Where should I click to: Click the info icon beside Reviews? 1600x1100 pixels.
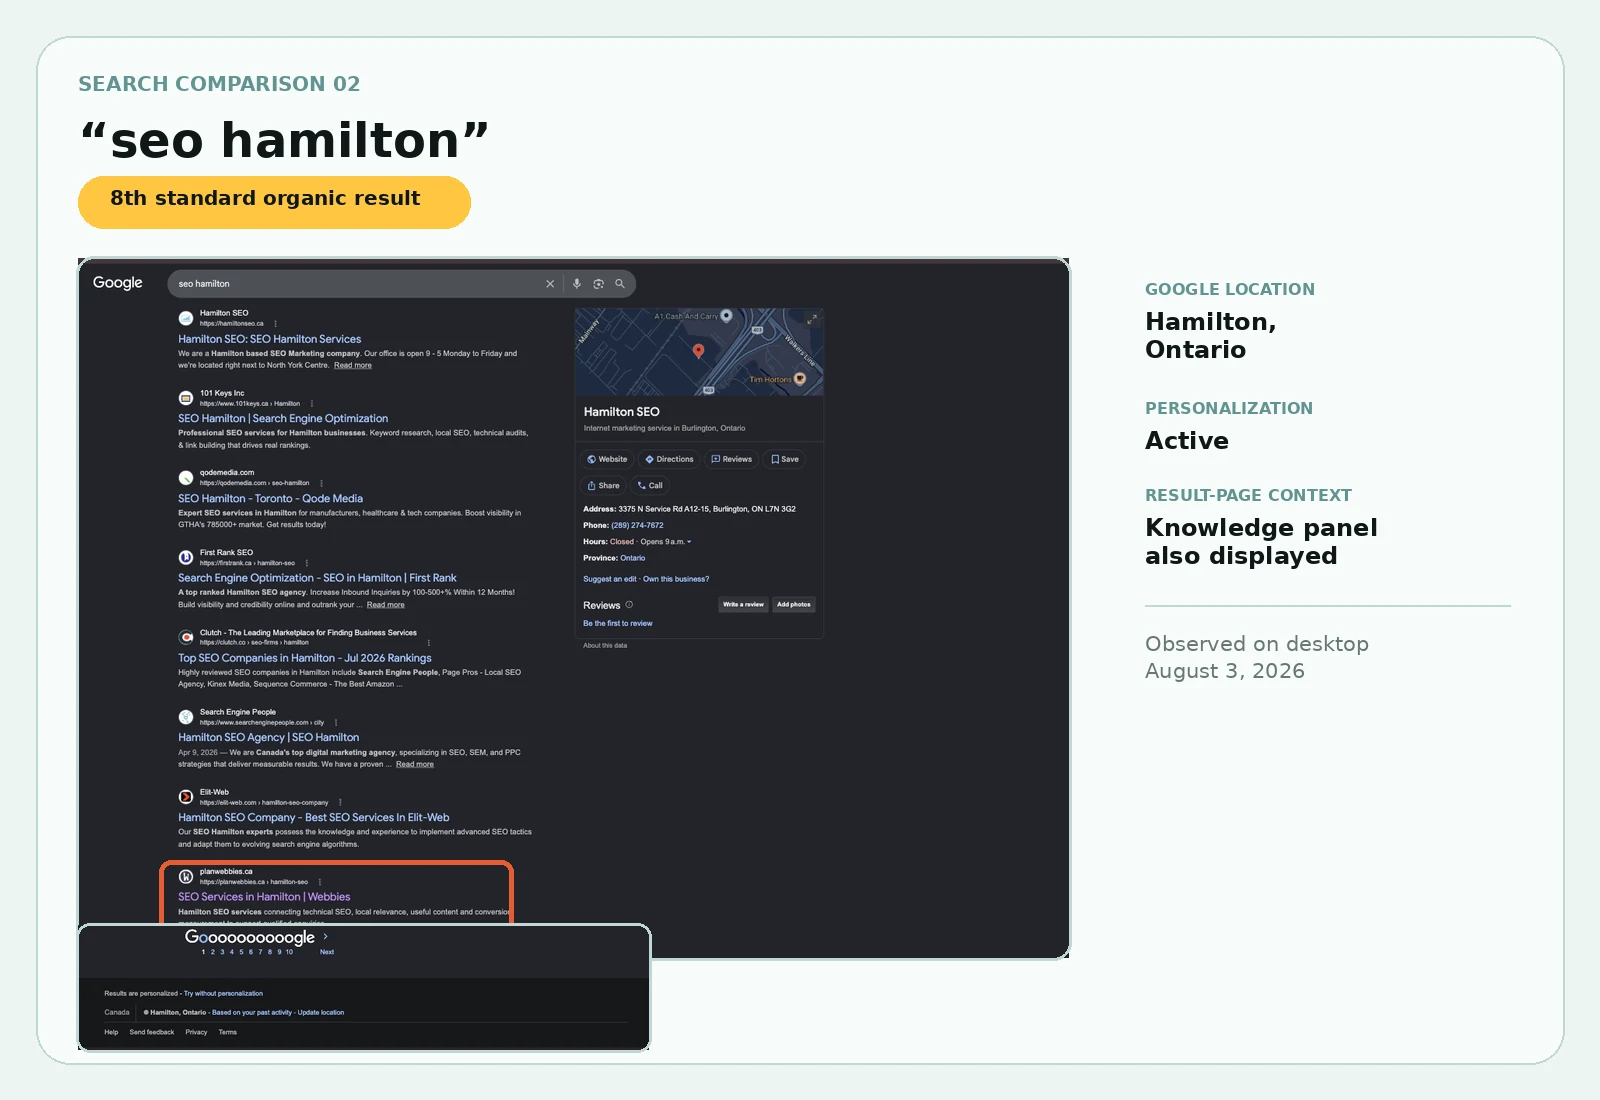pyautogui.click(x=629, y=605)
